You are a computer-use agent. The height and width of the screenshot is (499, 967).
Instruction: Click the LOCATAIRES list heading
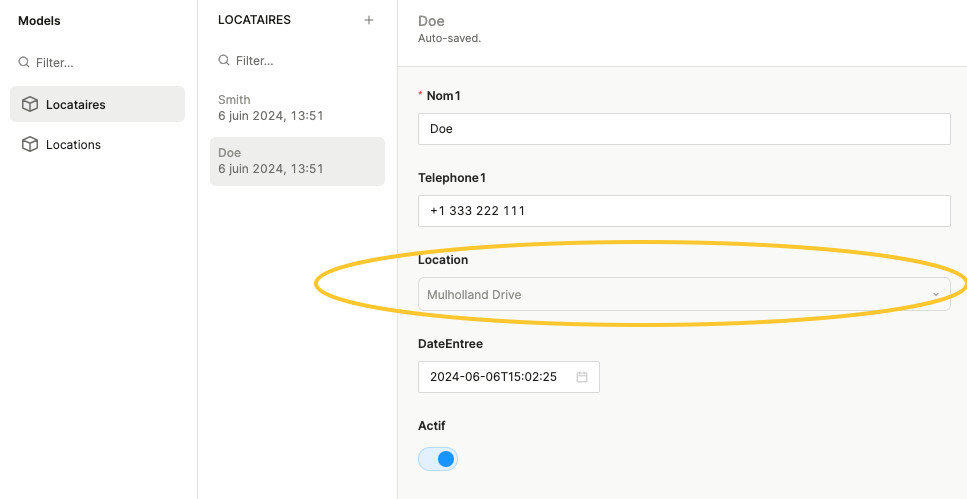tap(254, 20)
